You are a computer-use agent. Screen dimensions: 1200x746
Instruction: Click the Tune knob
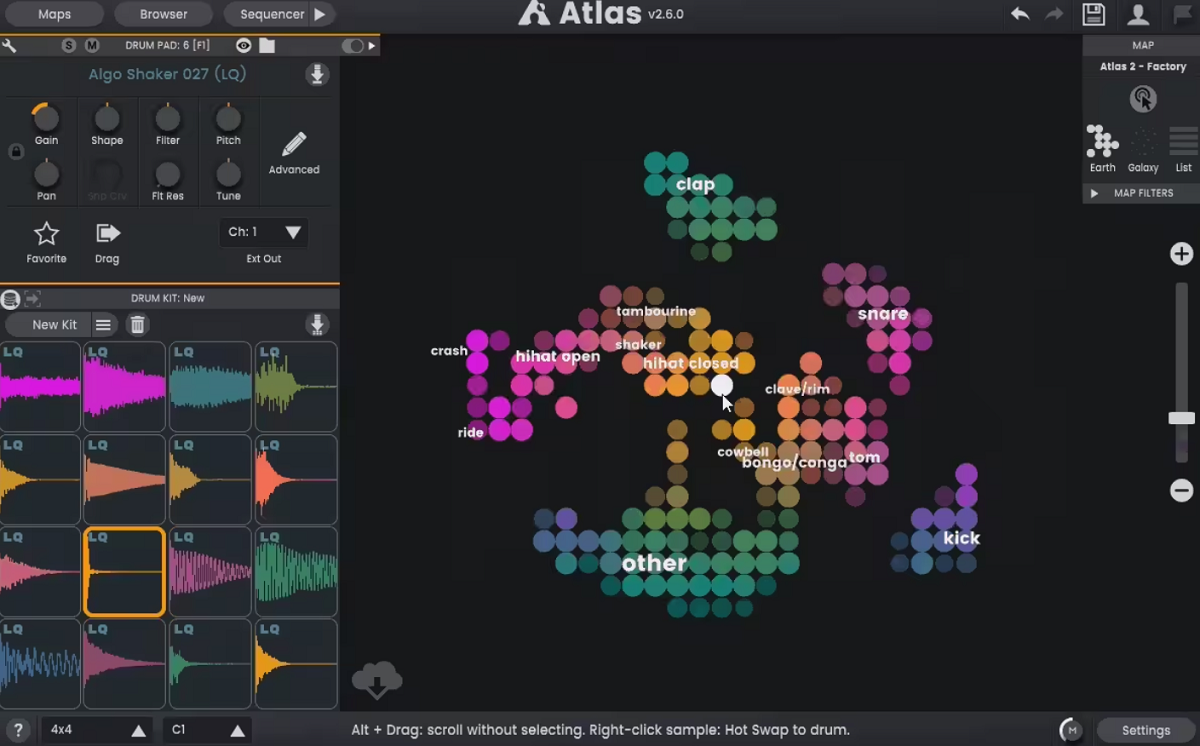[x=228, y=174]
